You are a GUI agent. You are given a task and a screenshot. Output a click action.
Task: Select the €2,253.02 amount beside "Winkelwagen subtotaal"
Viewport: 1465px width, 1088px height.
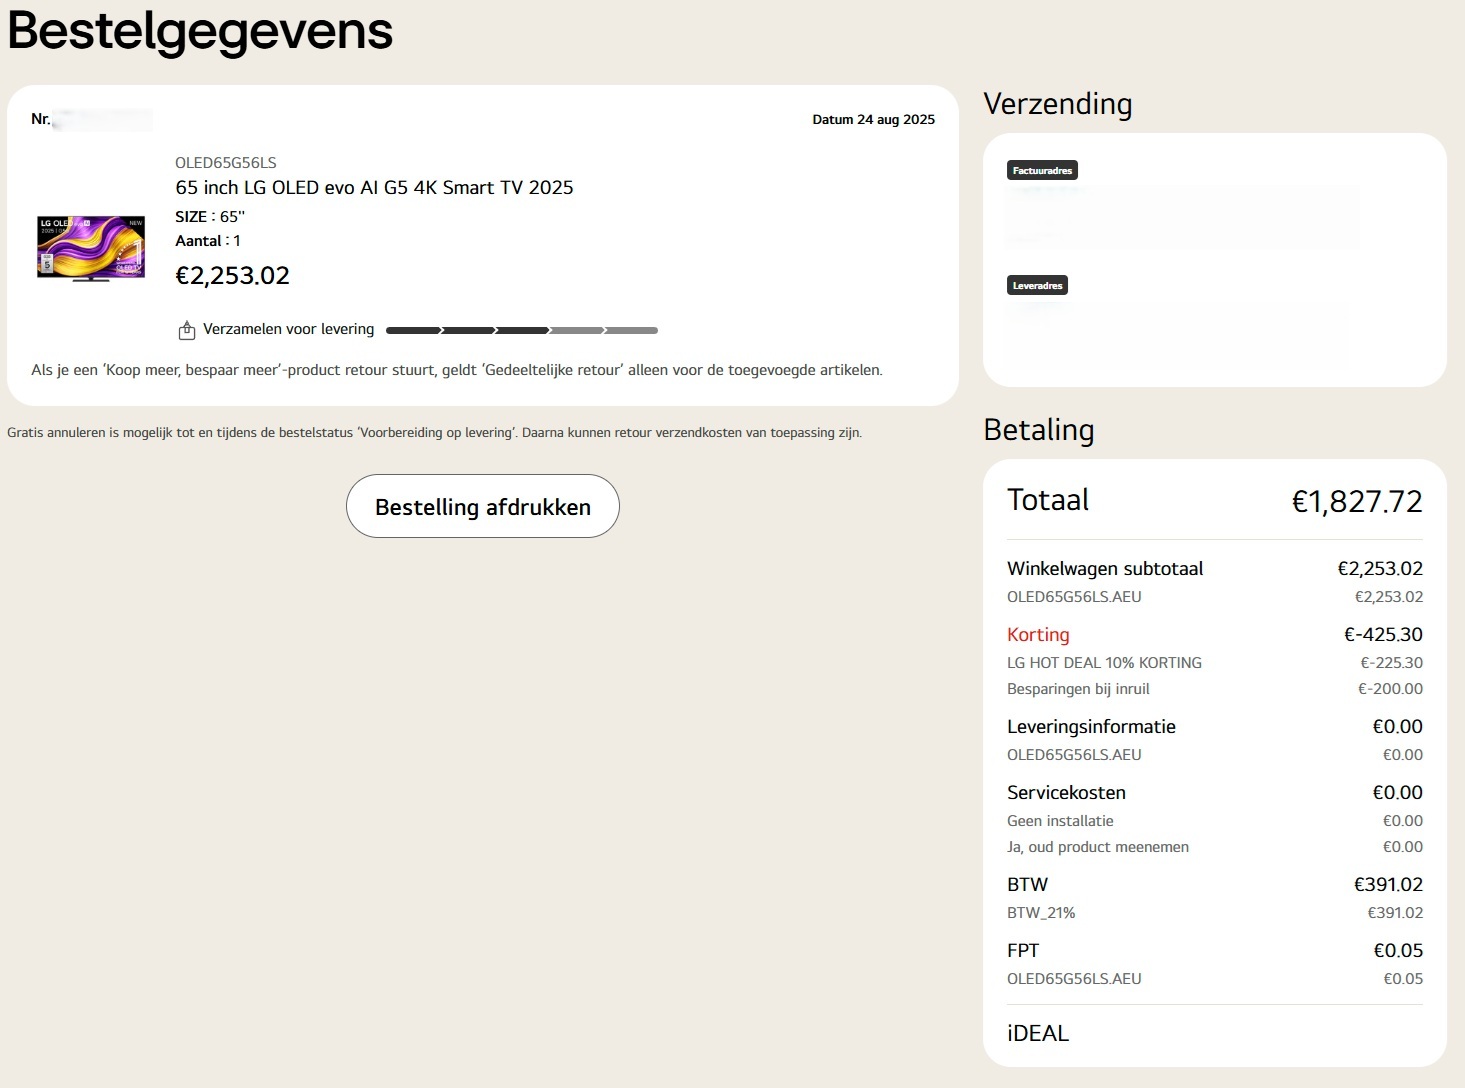pyautogui.click(x=1380, y=568)
